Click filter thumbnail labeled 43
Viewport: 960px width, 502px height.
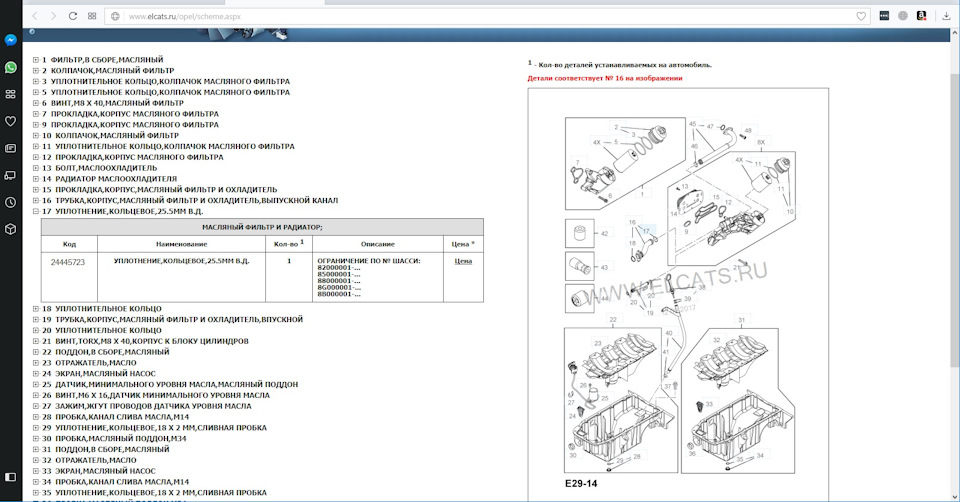[579, 266]
